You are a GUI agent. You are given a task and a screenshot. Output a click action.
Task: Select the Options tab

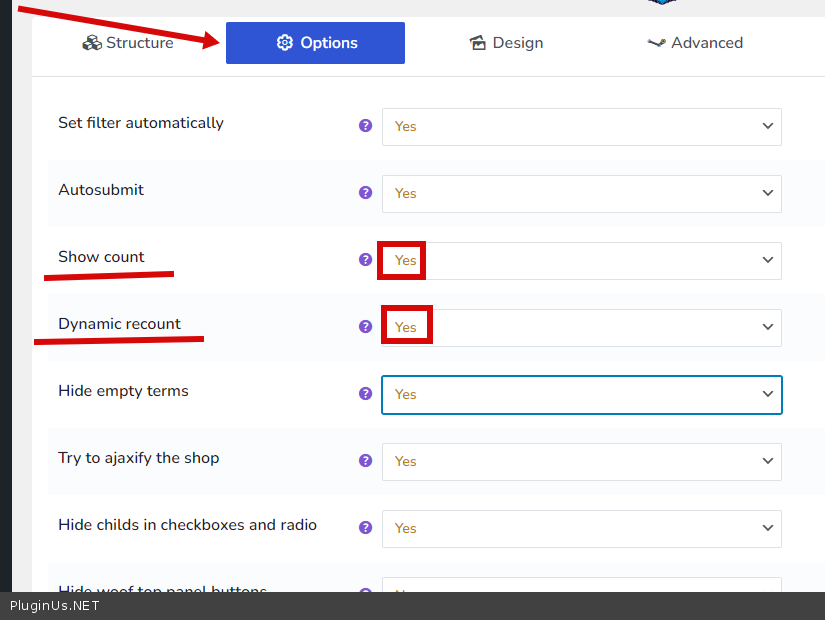(315, 43)
